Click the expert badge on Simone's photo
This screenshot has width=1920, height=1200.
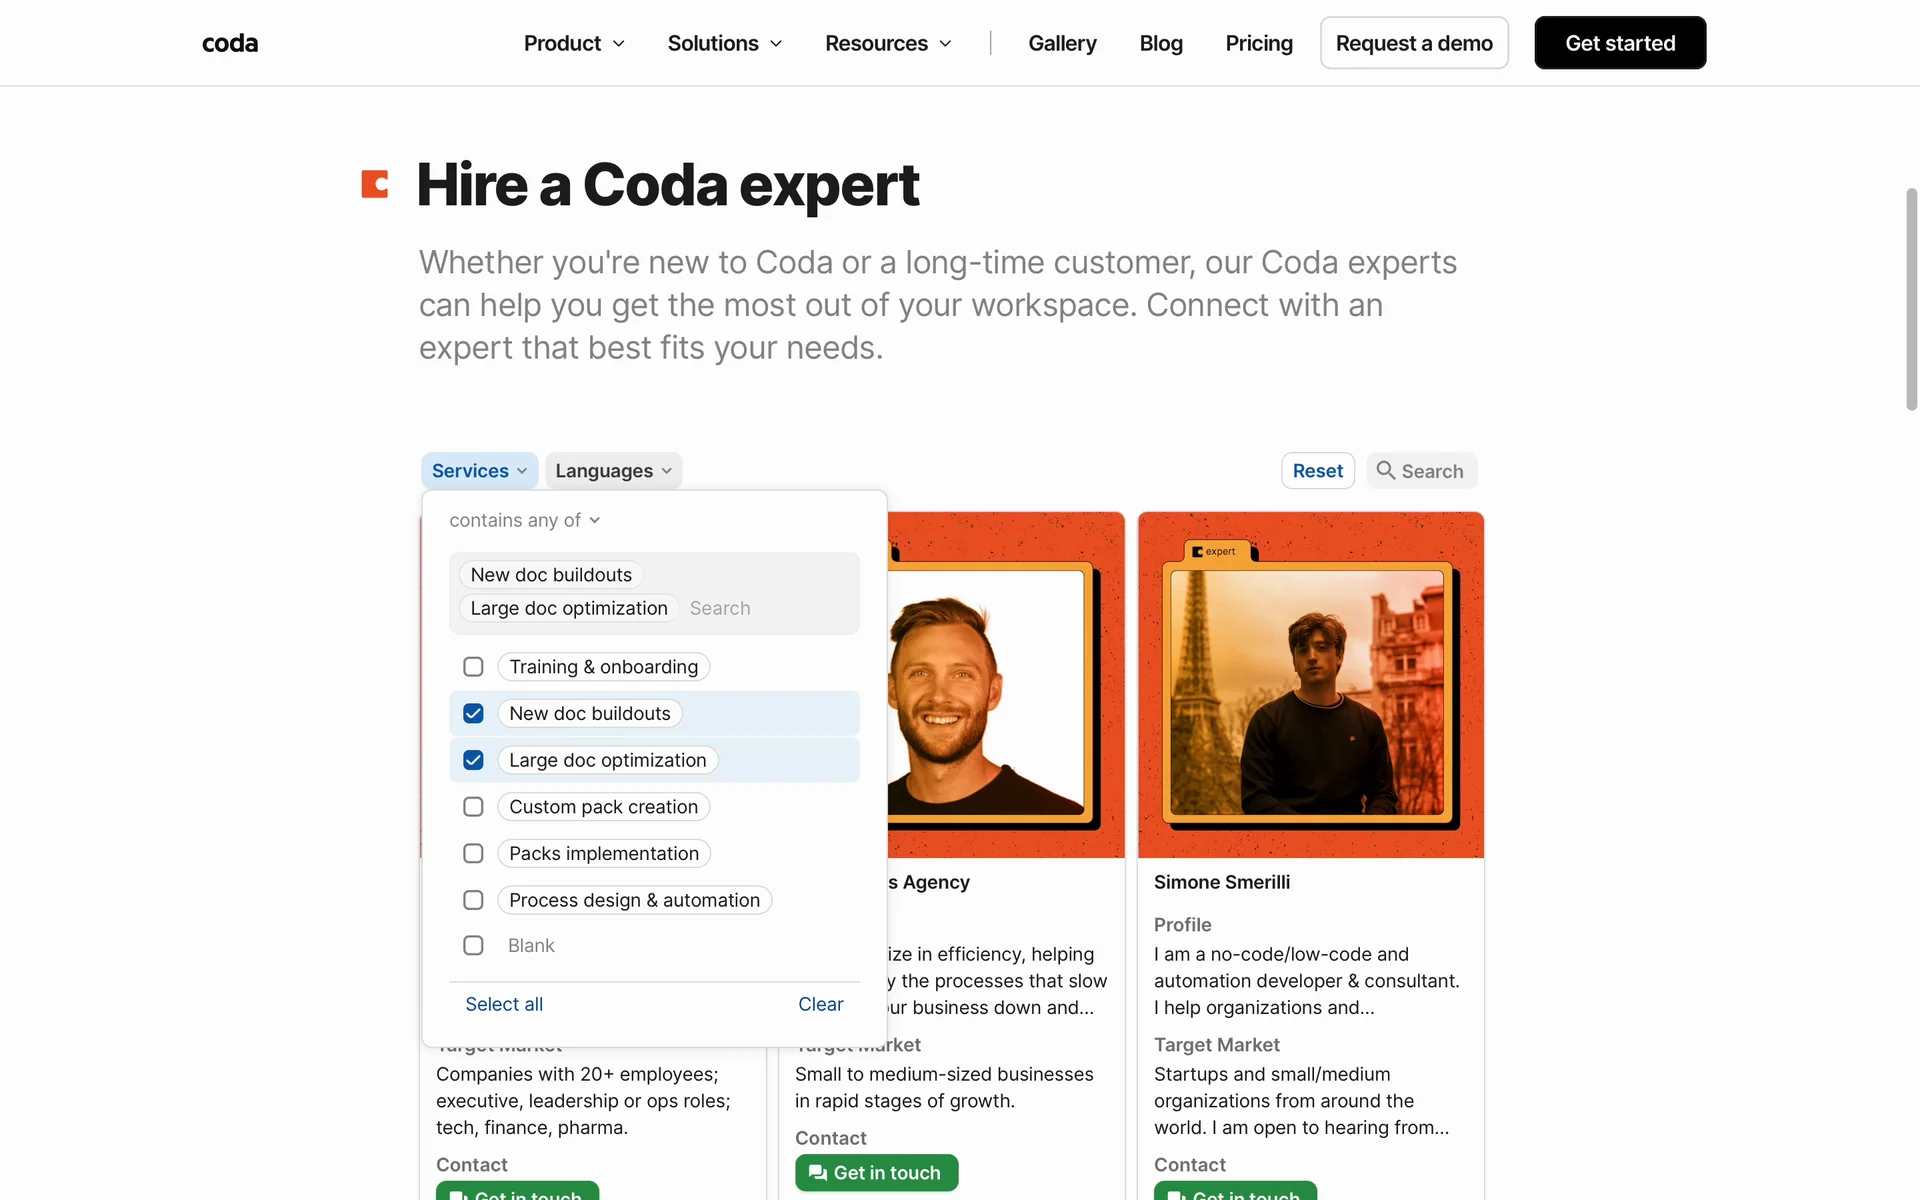pos(1214,552)
